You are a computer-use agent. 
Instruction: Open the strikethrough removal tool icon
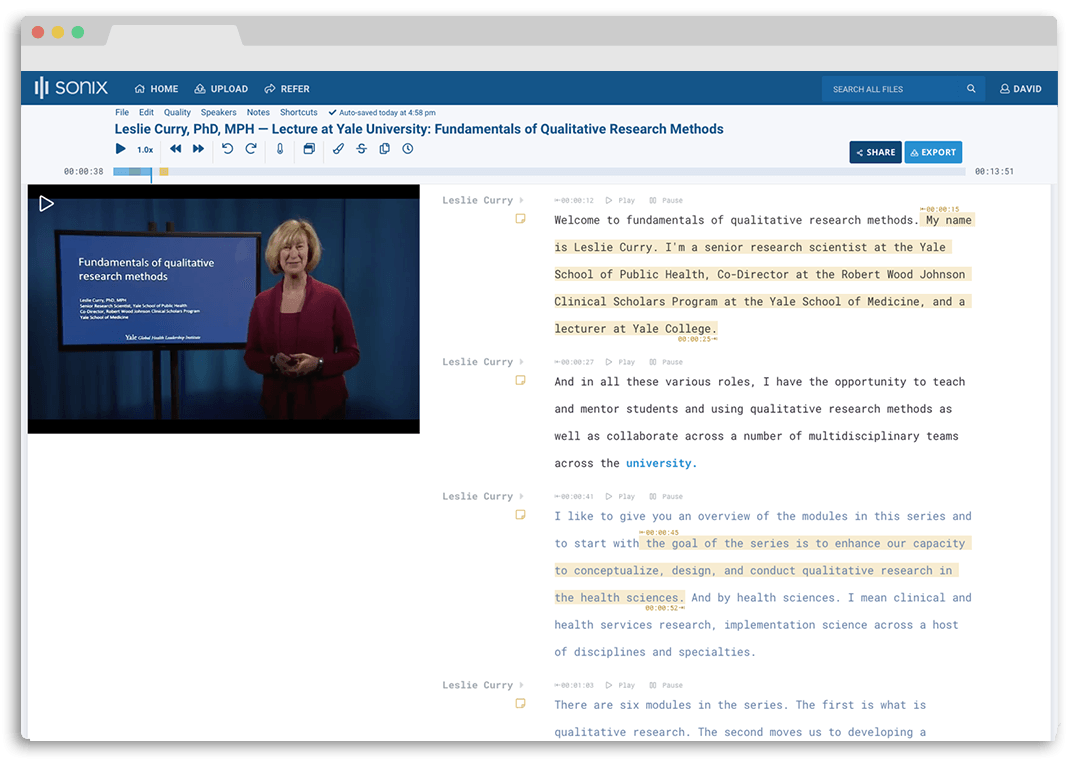[361, 148]
